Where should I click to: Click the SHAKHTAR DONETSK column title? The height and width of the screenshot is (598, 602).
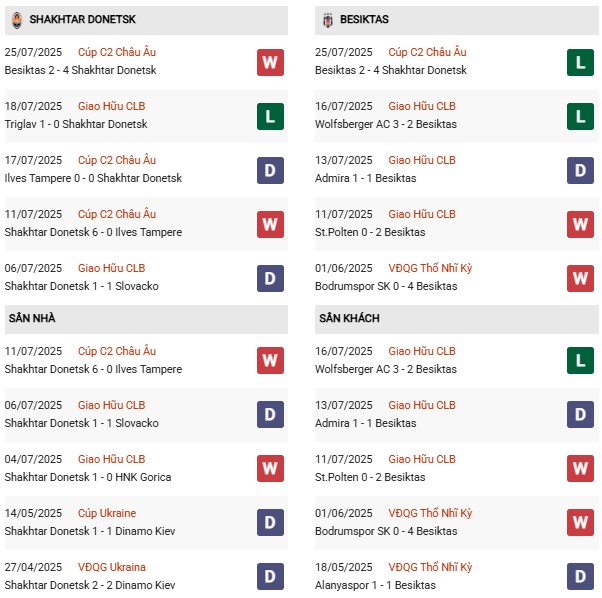point(83,19)
